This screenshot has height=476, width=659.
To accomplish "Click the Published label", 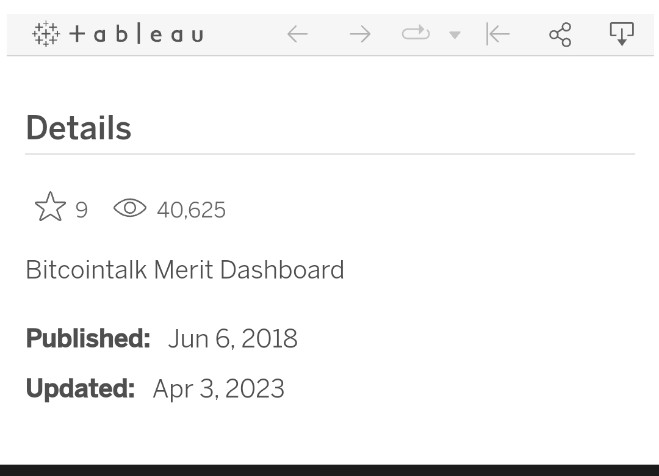I will pyautogui.click(x=88, y=338).
